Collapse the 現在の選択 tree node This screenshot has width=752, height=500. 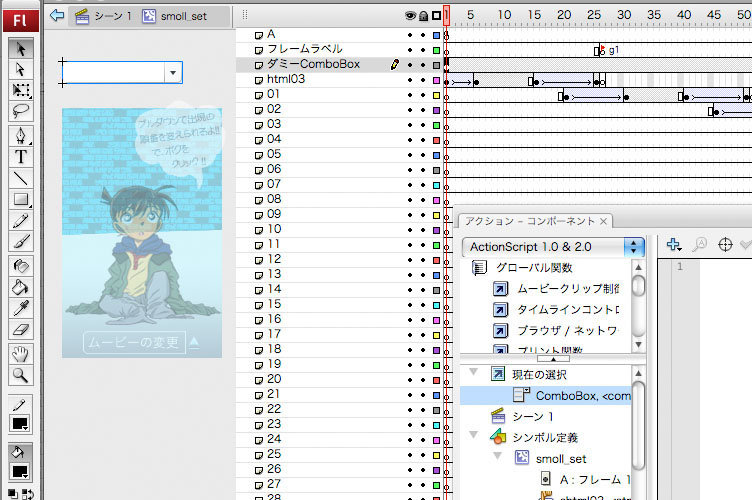[473, 372]
